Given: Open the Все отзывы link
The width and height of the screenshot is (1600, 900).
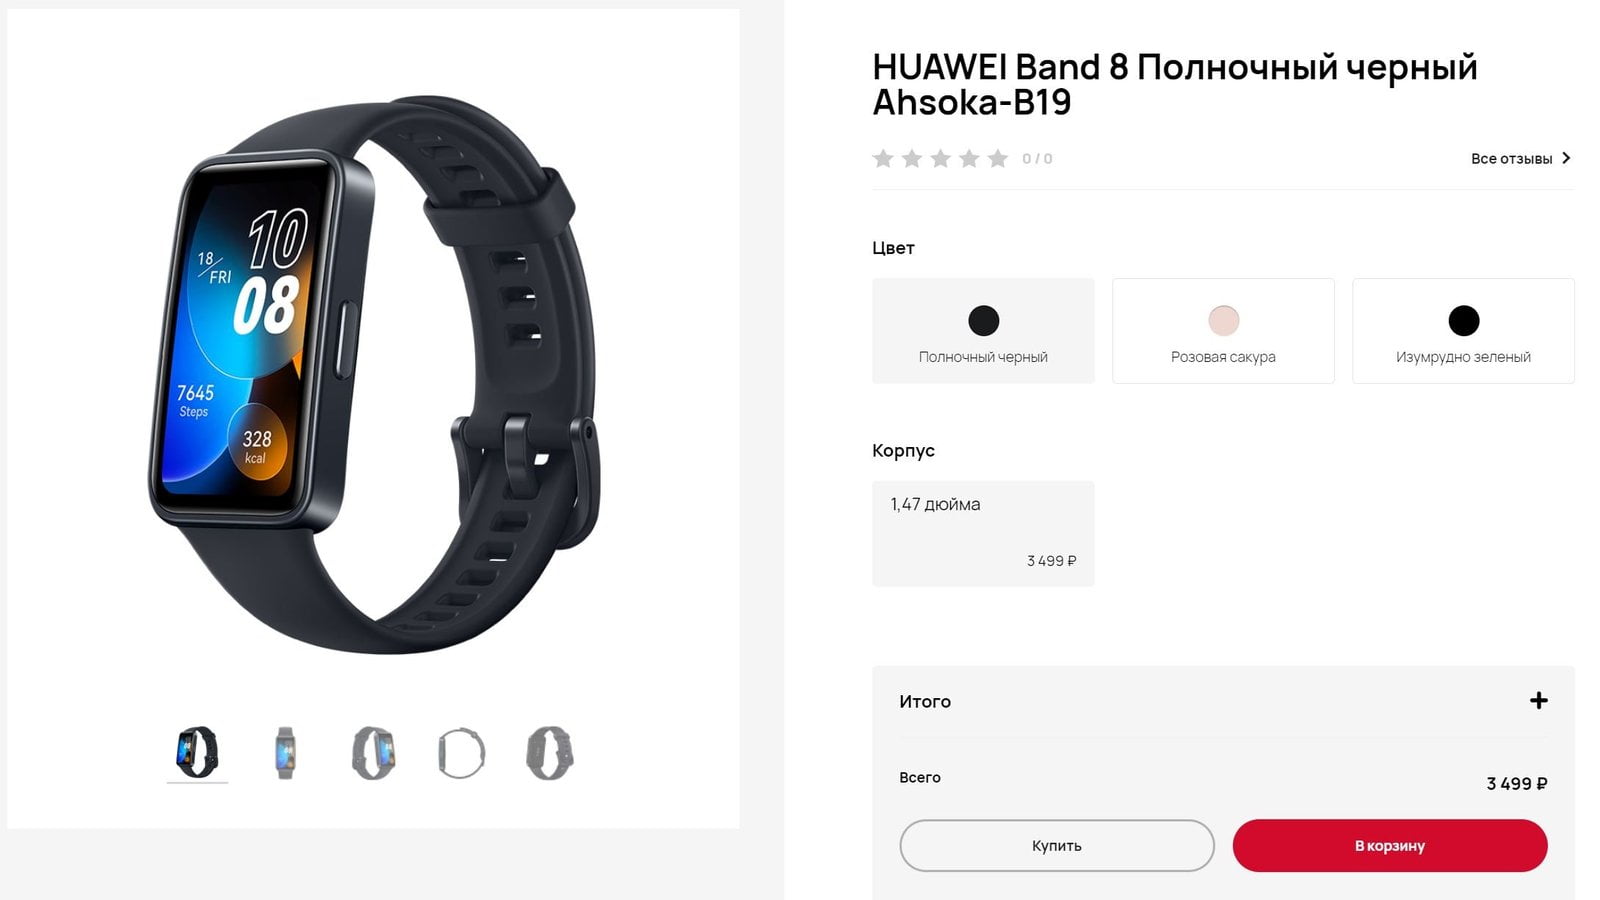Looking at the screenshot, I should pos(1511,158).
